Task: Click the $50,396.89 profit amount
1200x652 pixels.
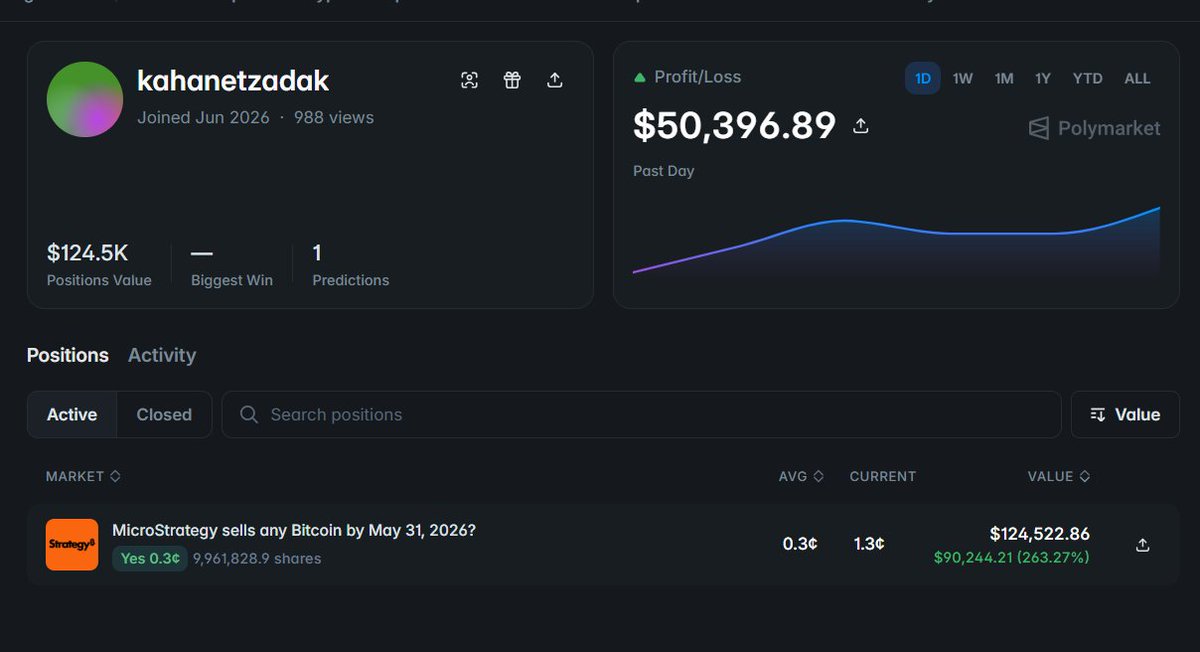Action: [x=735, y=126]
